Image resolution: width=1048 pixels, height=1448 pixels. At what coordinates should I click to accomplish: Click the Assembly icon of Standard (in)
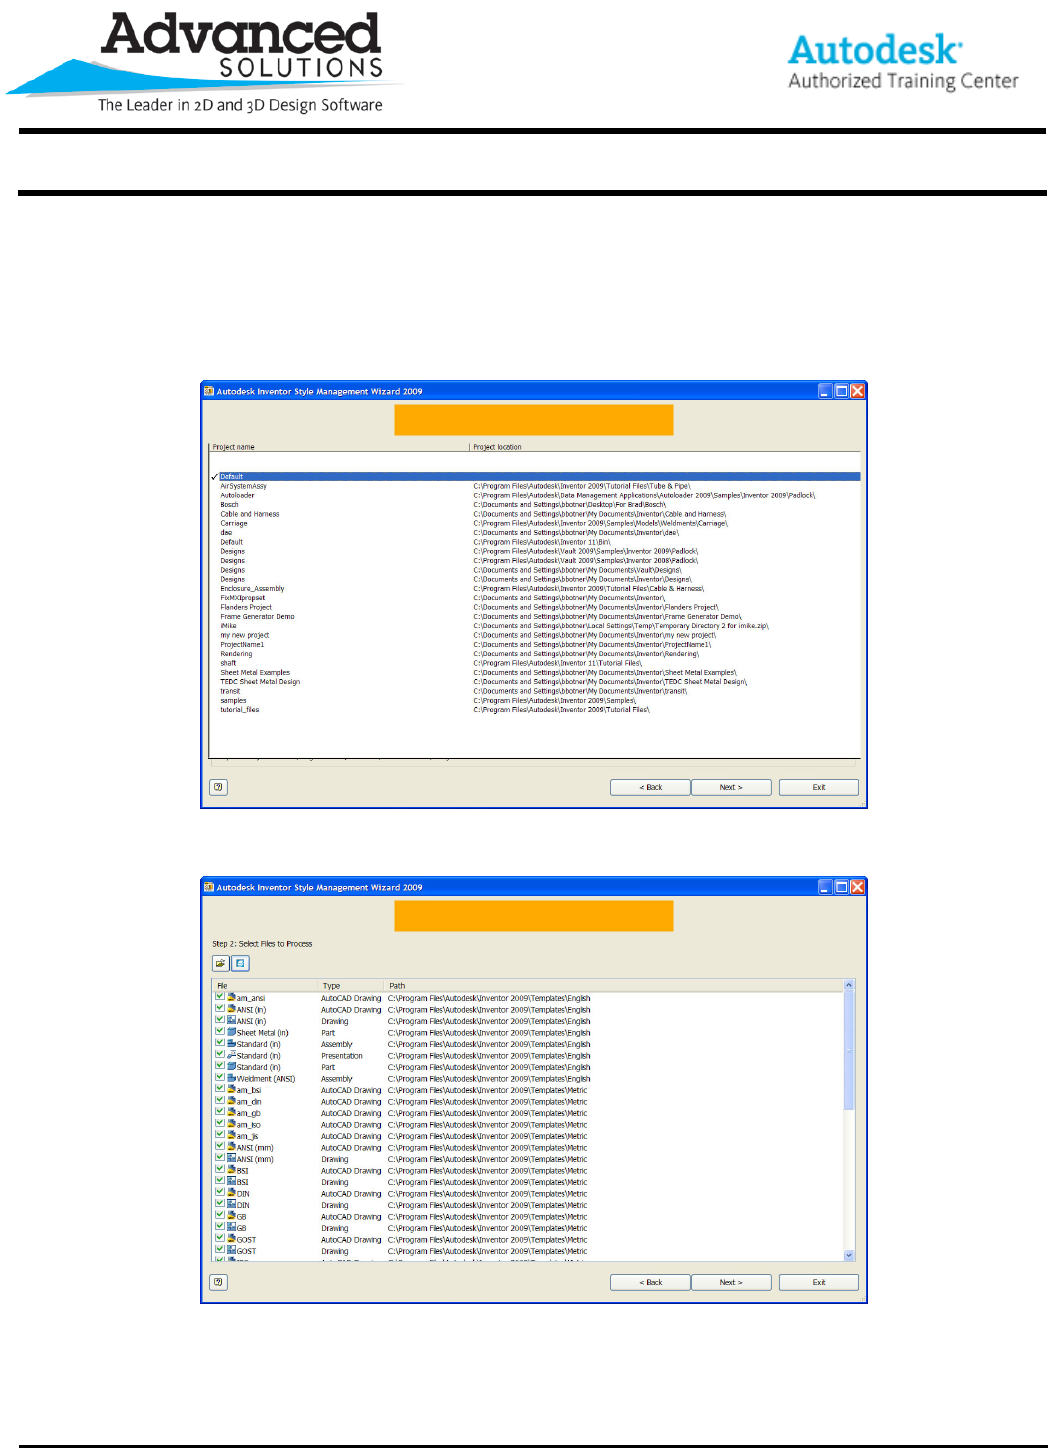pyautogui.click(x=231, y=1044)
